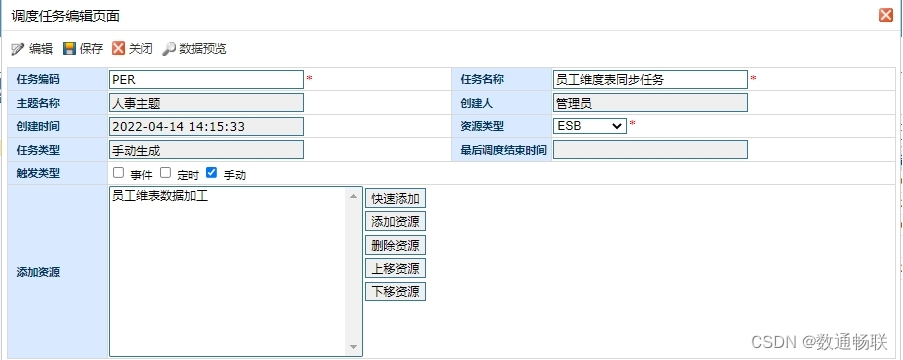
Task: Click the pencil Edit icon in toolbar
Action: pos(18,49)
